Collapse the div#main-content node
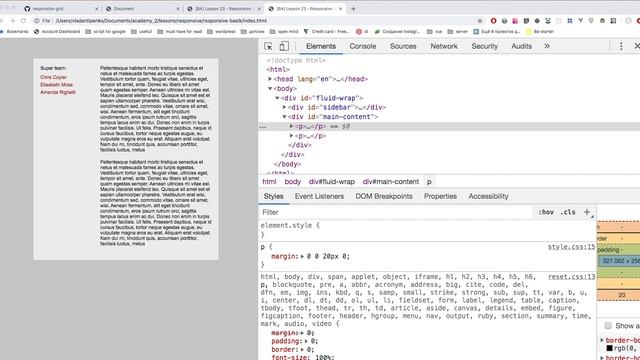The height and width of the screenshot is (360, 640). (284, 117)
